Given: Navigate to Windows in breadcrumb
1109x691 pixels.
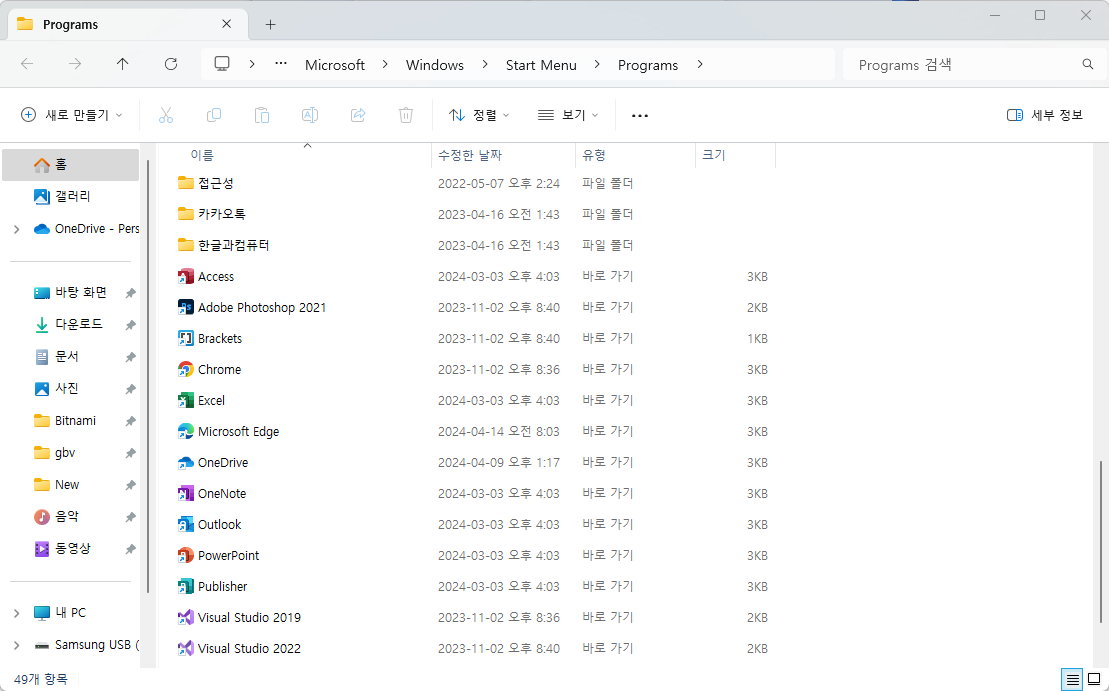Looking at the screenshot, I should [x=435, y=65].
